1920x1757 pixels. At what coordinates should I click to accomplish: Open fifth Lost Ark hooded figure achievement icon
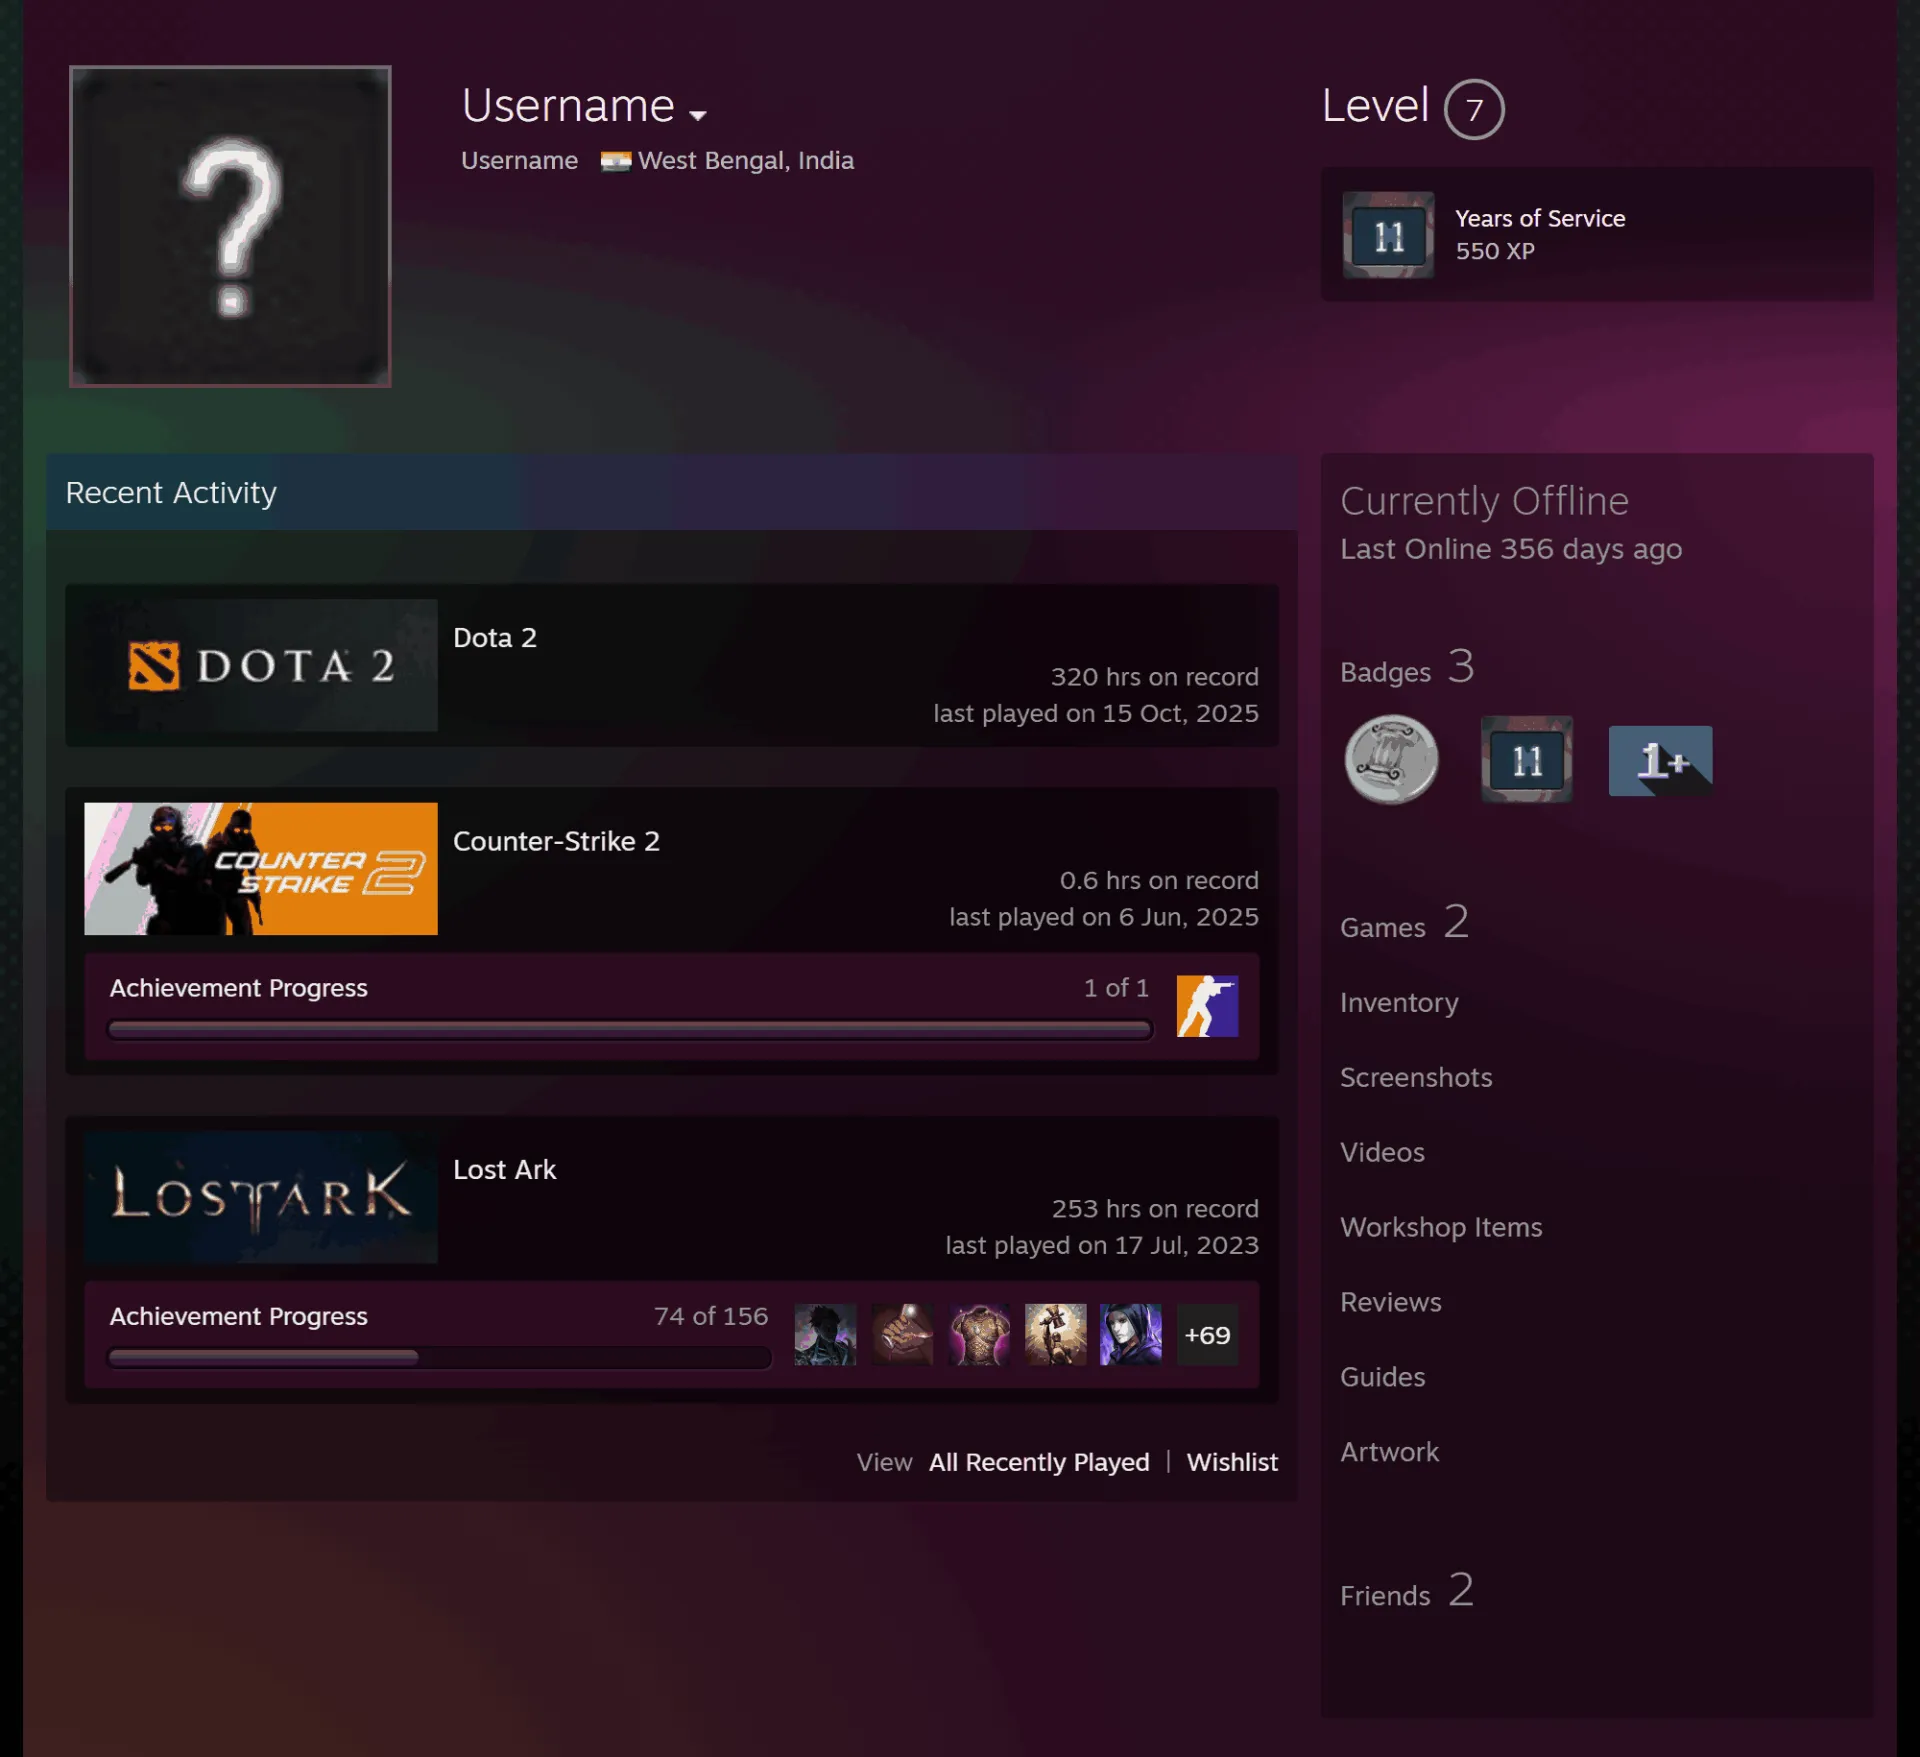point(1131,1334)
